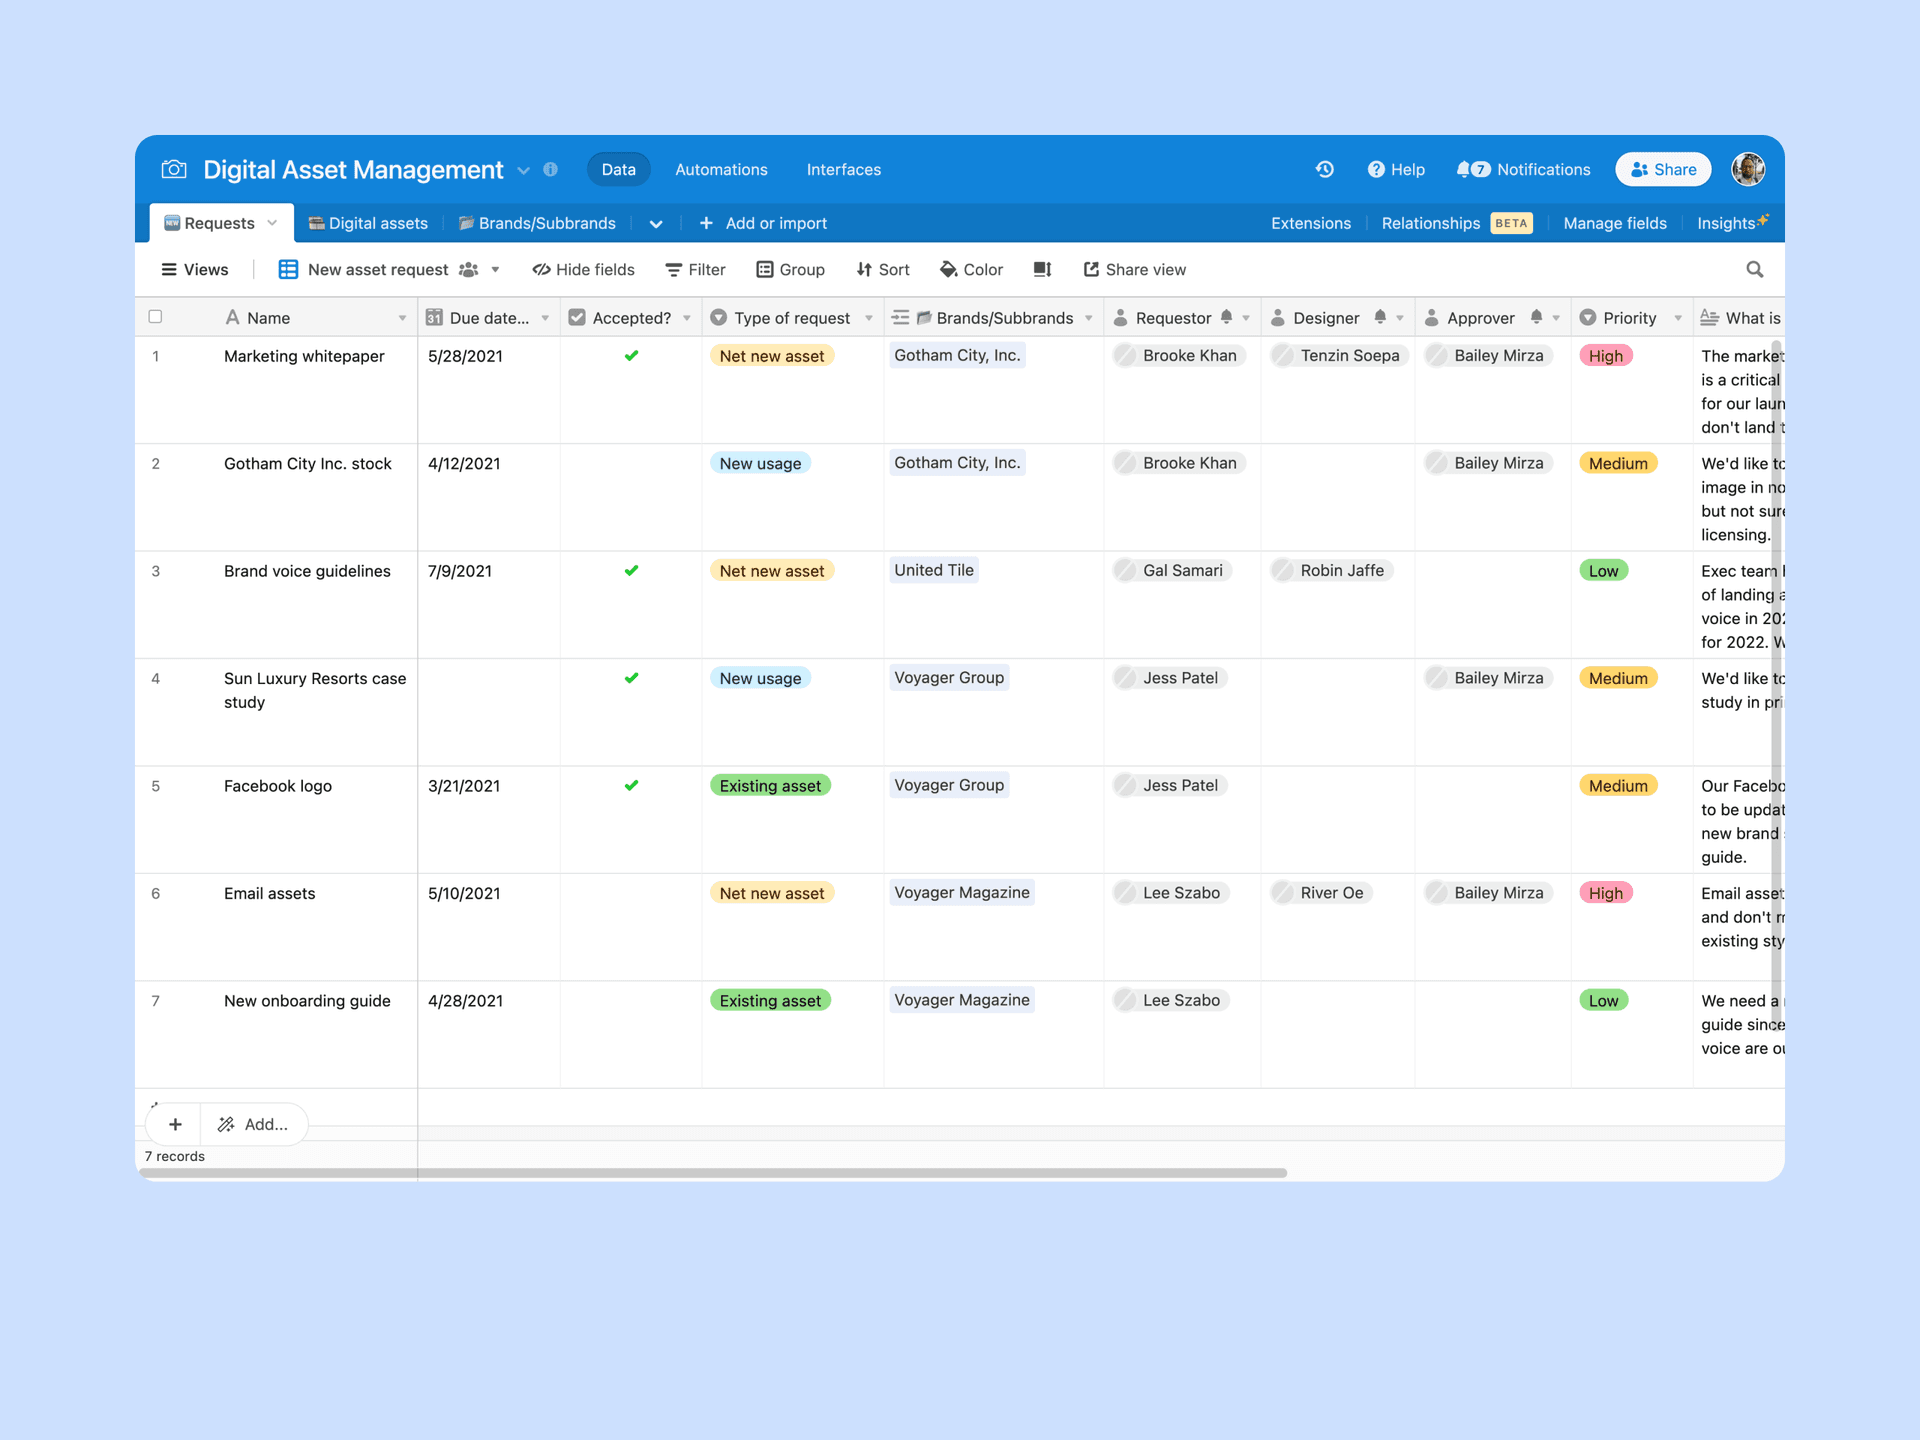Click the Color paint bucket icon
Viewport: 1920px width, 1440px height.
[948, 269]
